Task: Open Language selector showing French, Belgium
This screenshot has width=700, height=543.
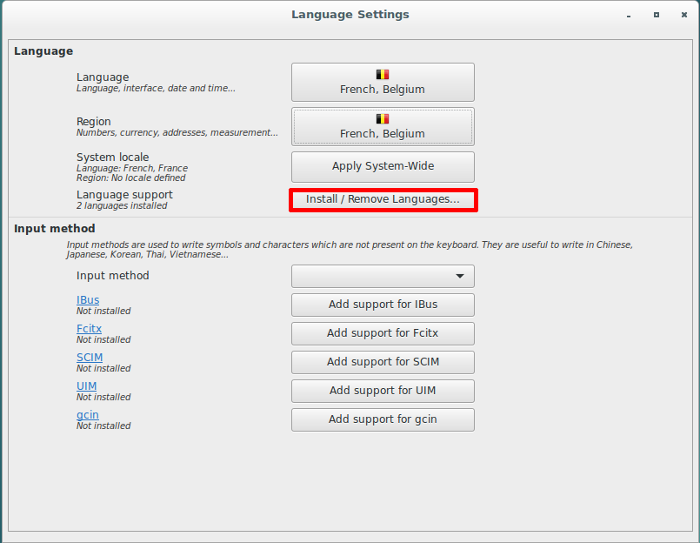Action: coord(383,82)
